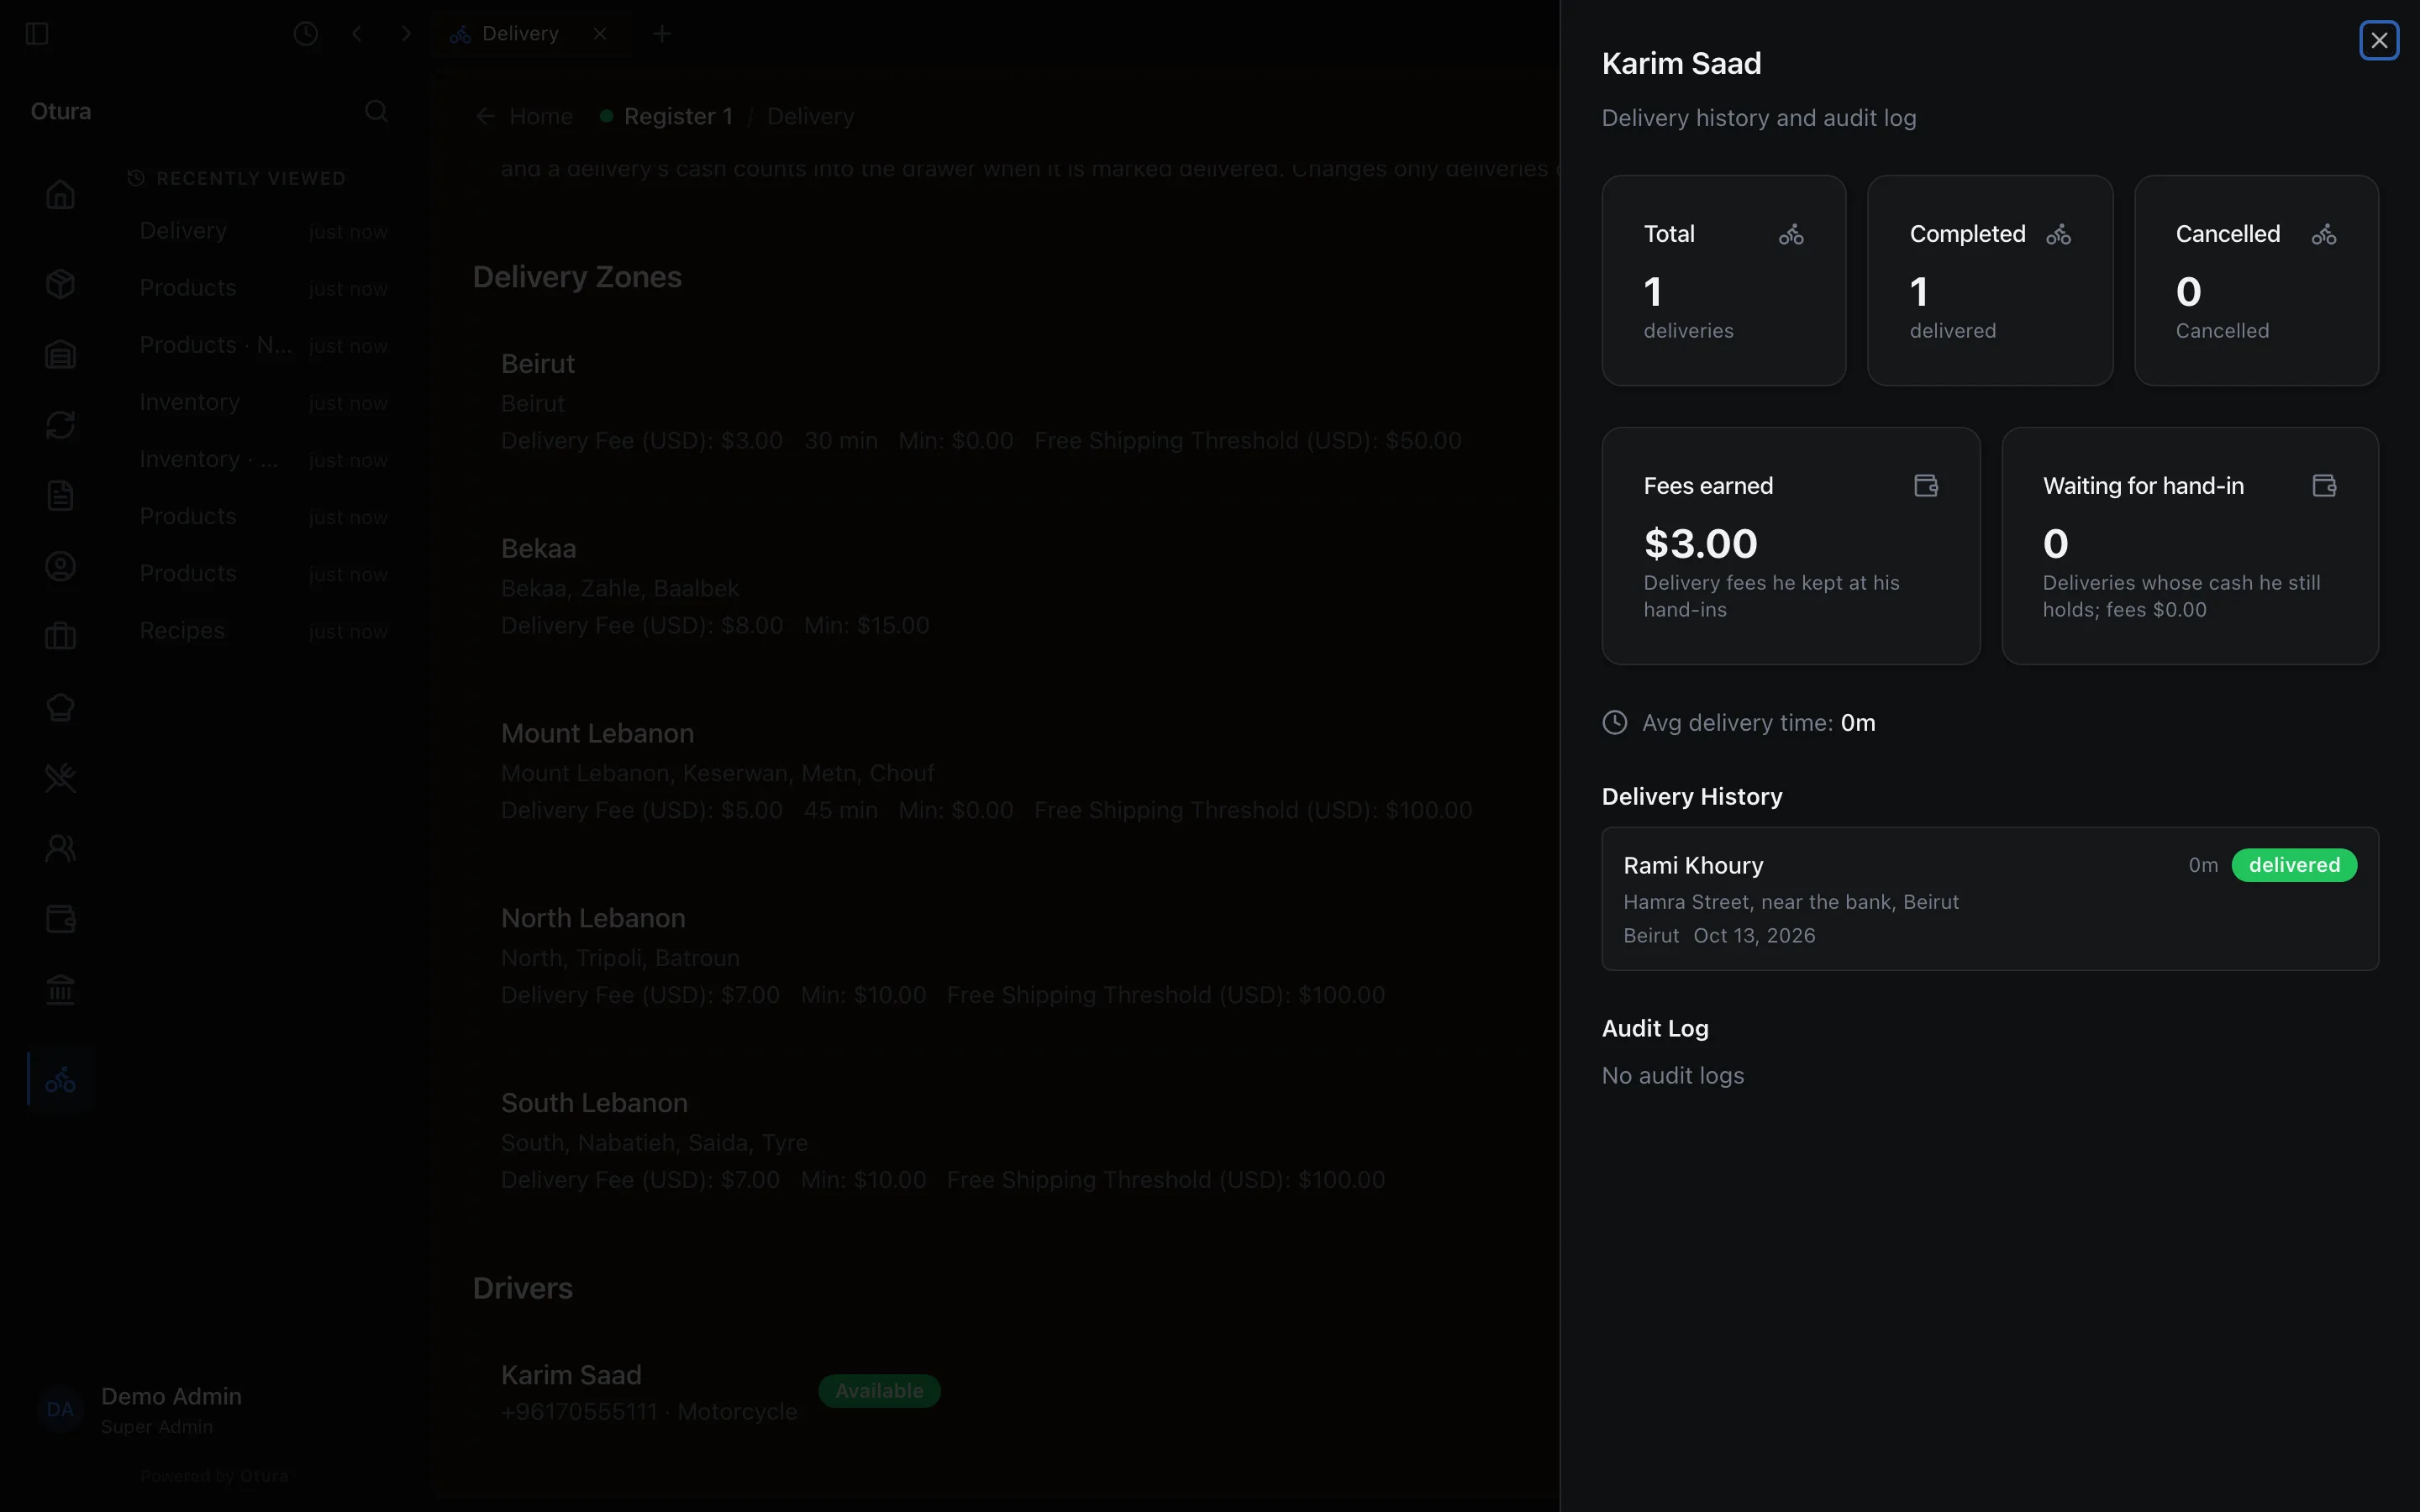Close the Delivery tab
2420x1512 pixels.
pos(600,34)
